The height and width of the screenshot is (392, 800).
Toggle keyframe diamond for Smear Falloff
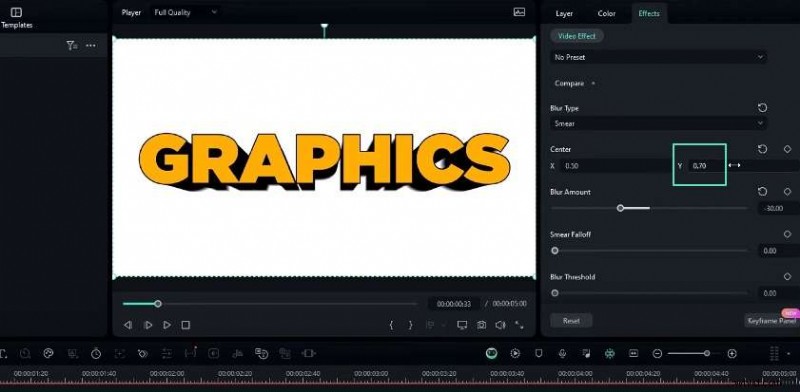(787, 234)
